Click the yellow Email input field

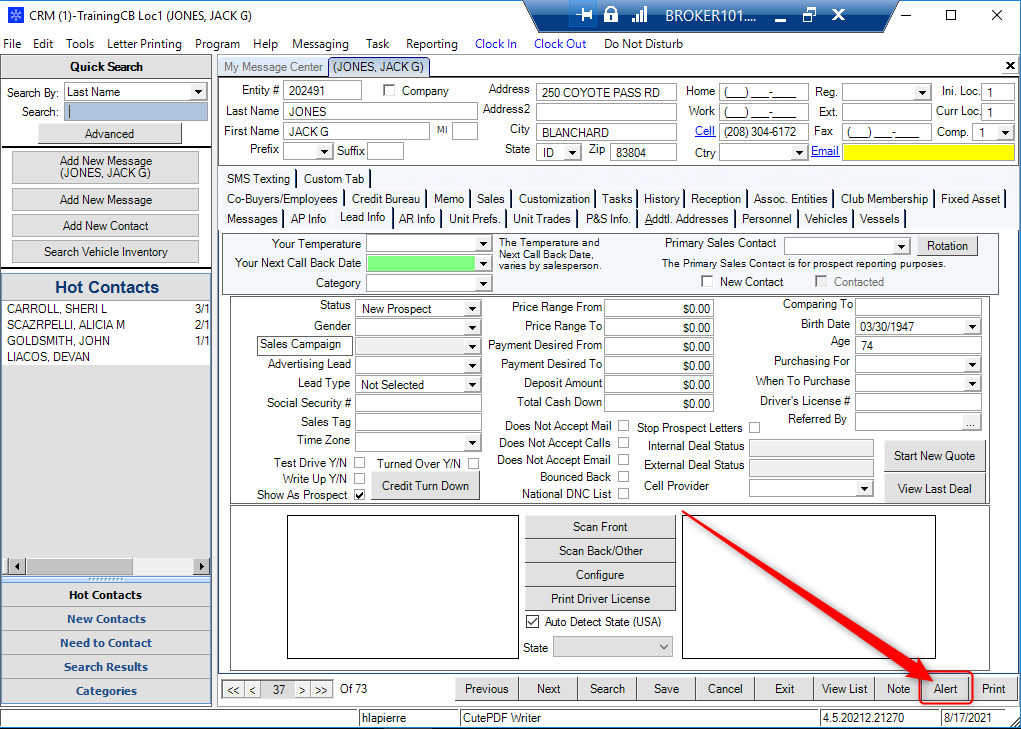[x=929, y=152]
